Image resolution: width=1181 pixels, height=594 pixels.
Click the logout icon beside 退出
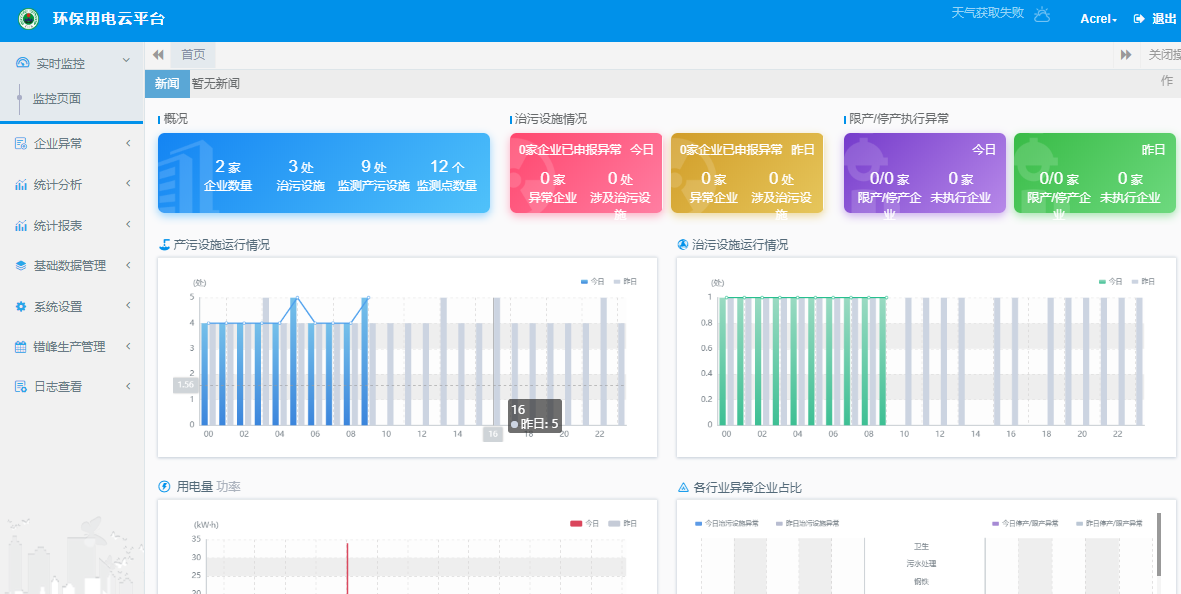[1139, 19]
